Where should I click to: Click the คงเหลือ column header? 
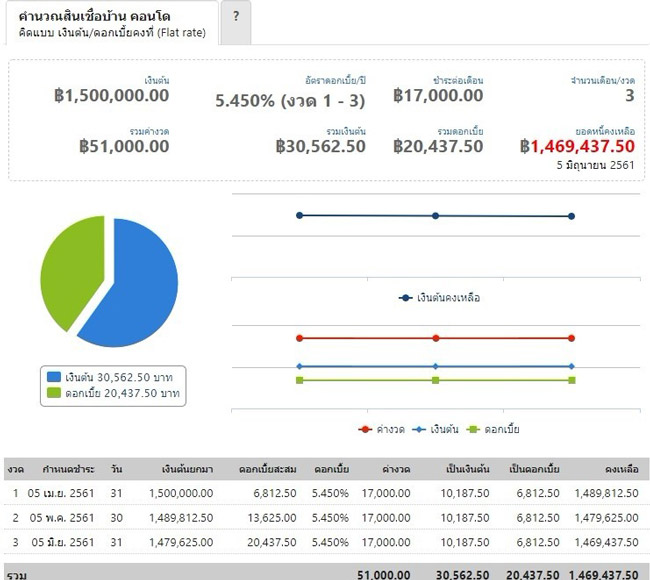621,469
